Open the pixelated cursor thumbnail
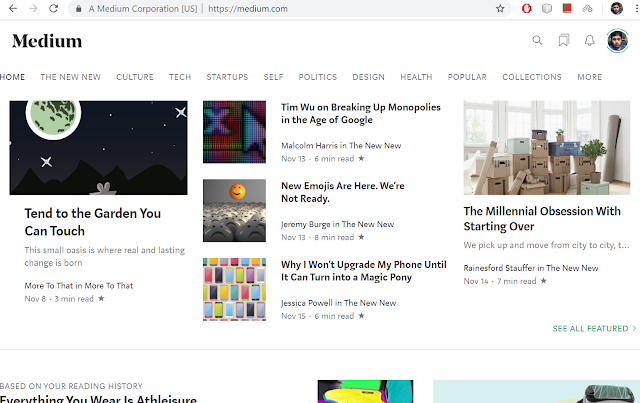Screen dimensions: 640x403 (234, 132)
